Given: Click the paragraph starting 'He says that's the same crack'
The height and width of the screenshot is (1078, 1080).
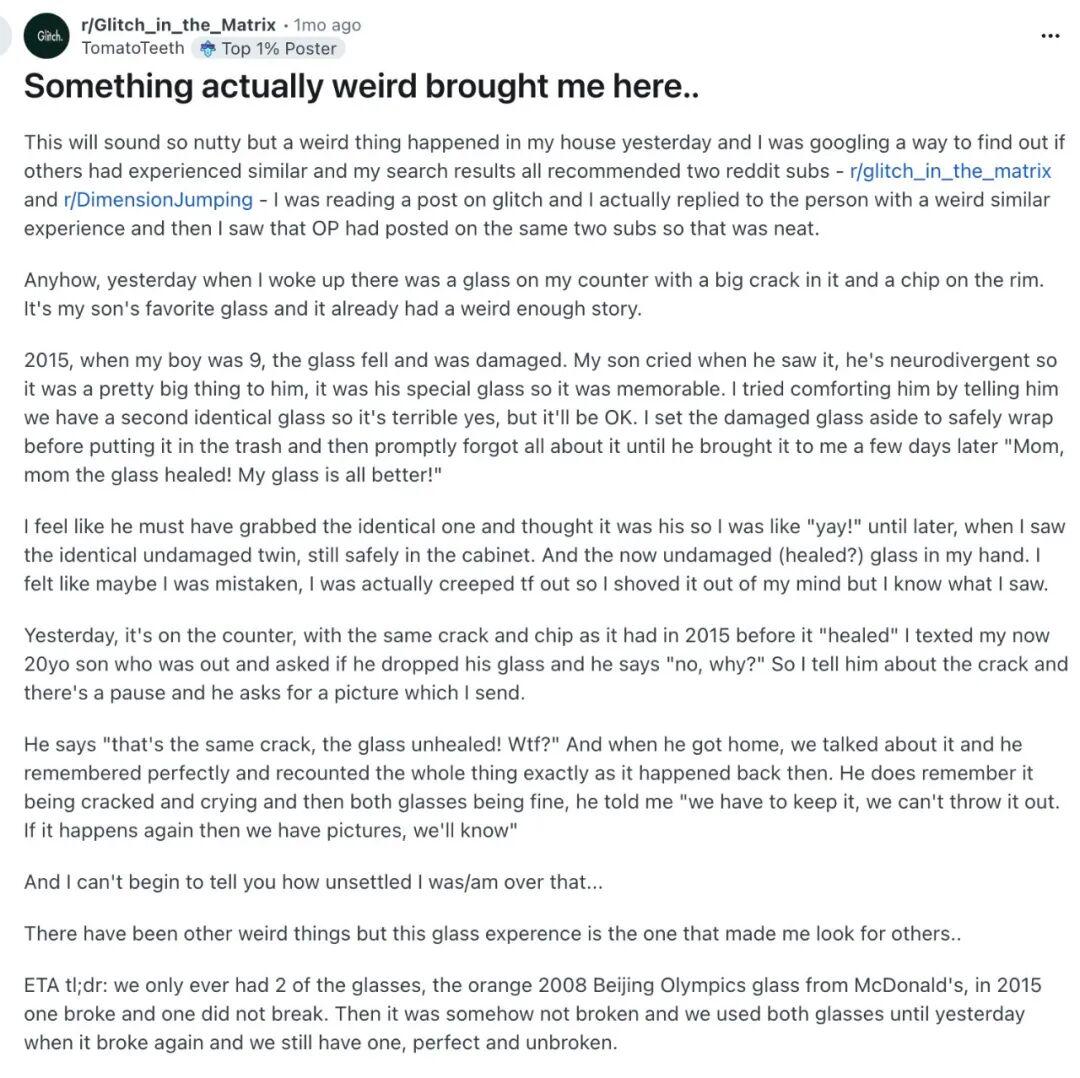Looking at the screenshot, I should coord(543,787).
